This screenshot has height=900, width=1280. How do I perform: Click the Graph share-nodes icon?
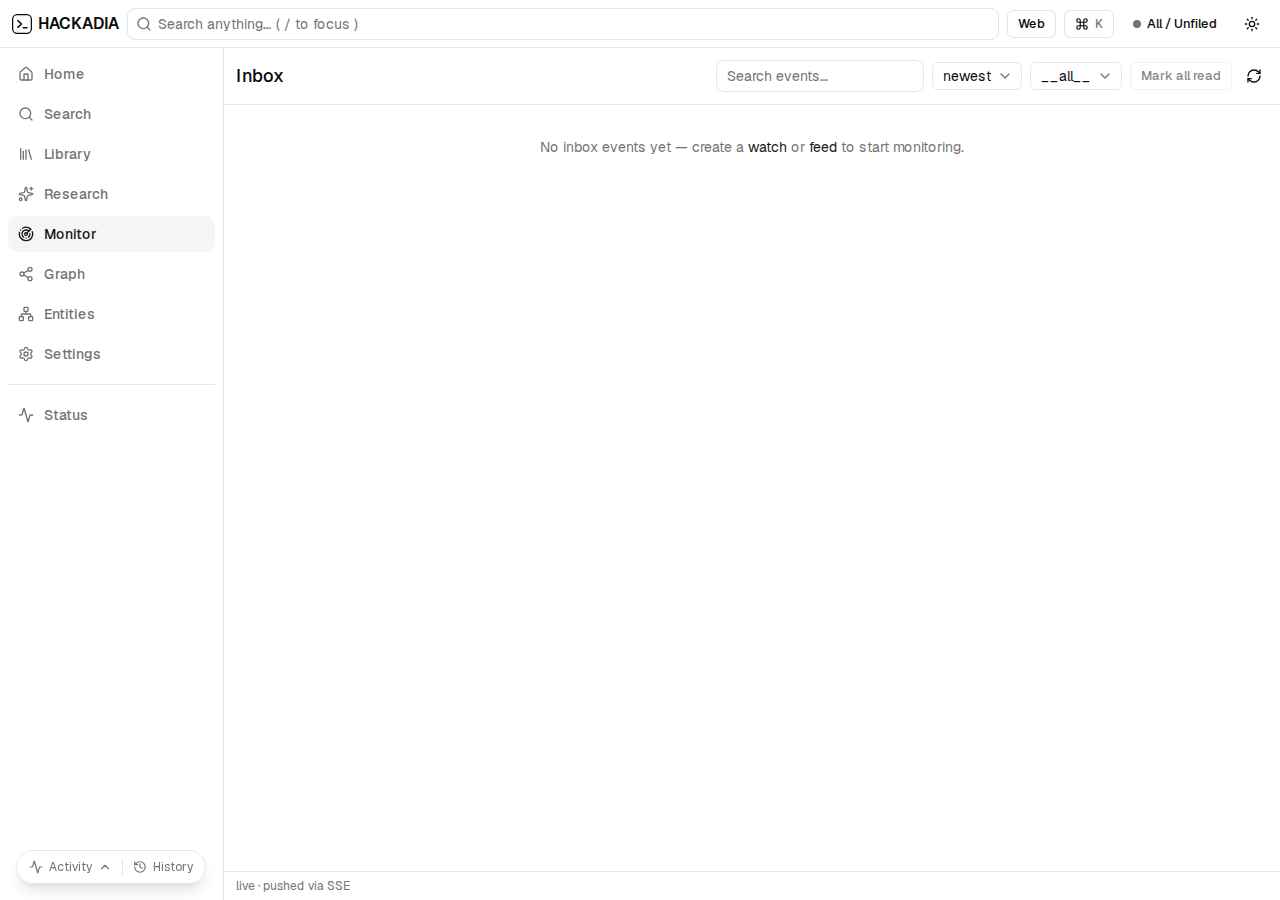click(26, 274)
